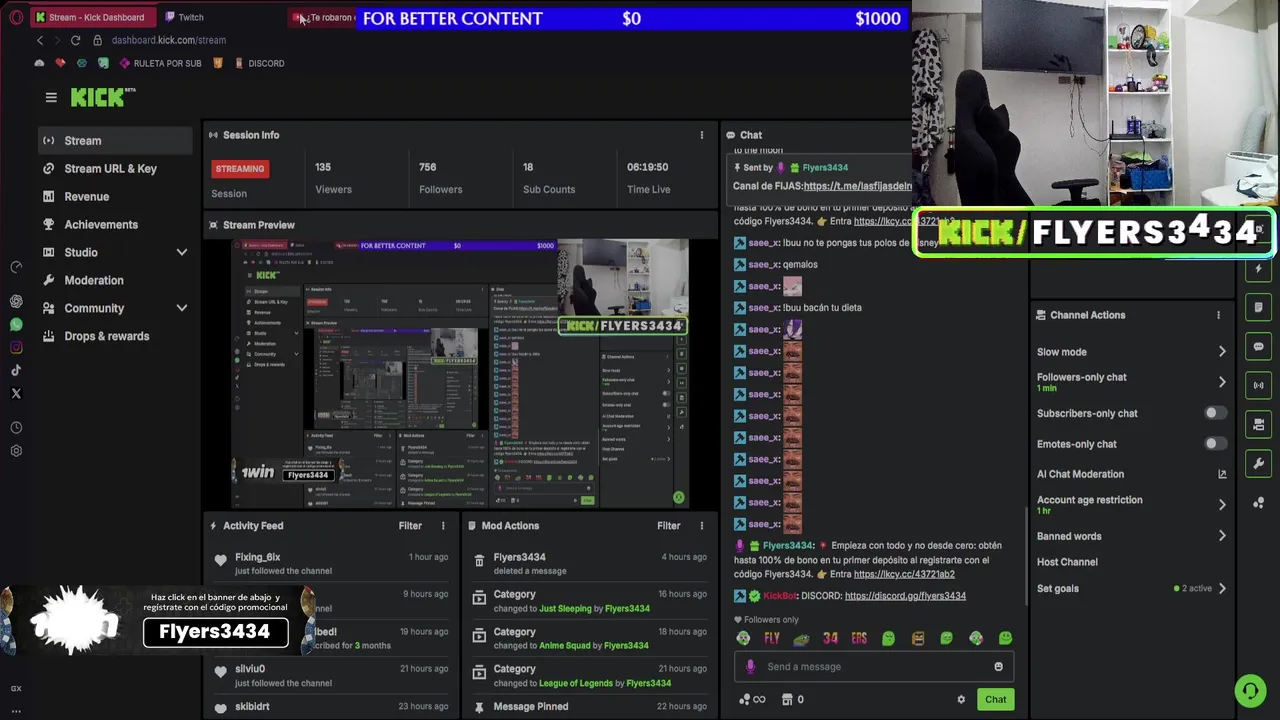Click the Stream Preview thumbnail

[460, 373]
